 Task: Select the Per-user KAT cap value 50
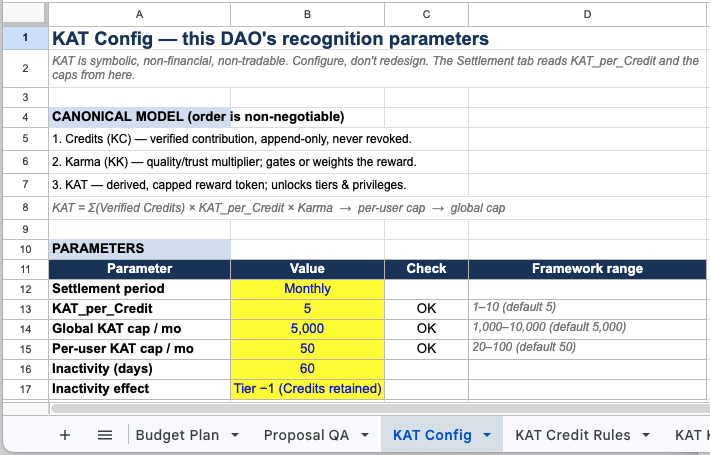307,349
